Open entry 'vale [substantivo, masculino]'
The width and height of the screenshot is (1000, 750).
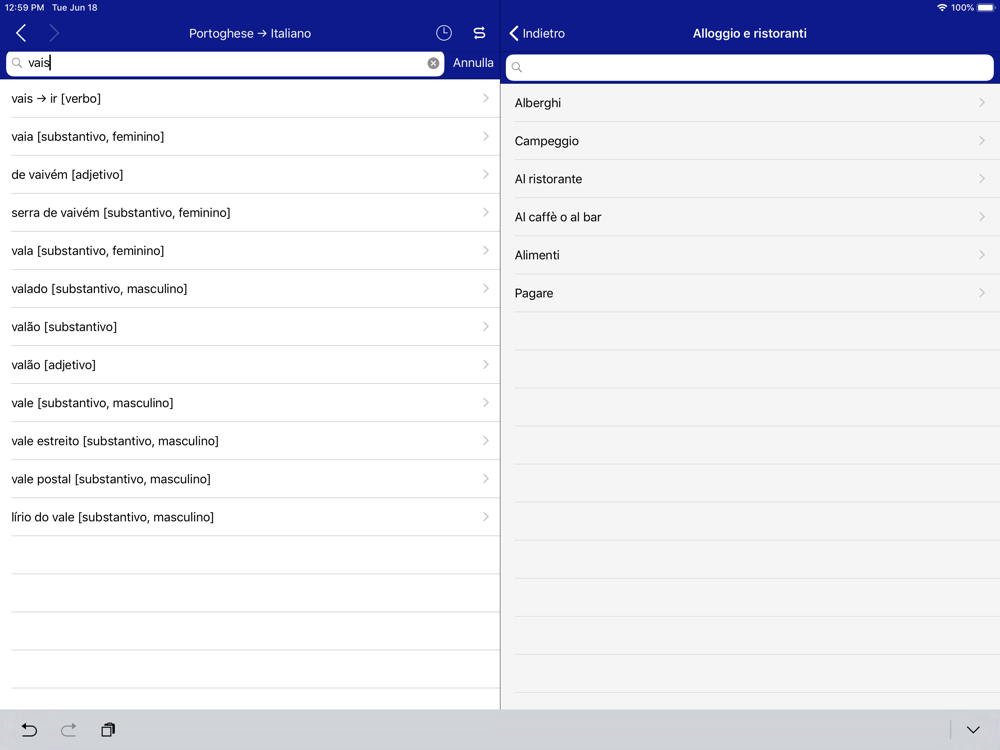250,403
